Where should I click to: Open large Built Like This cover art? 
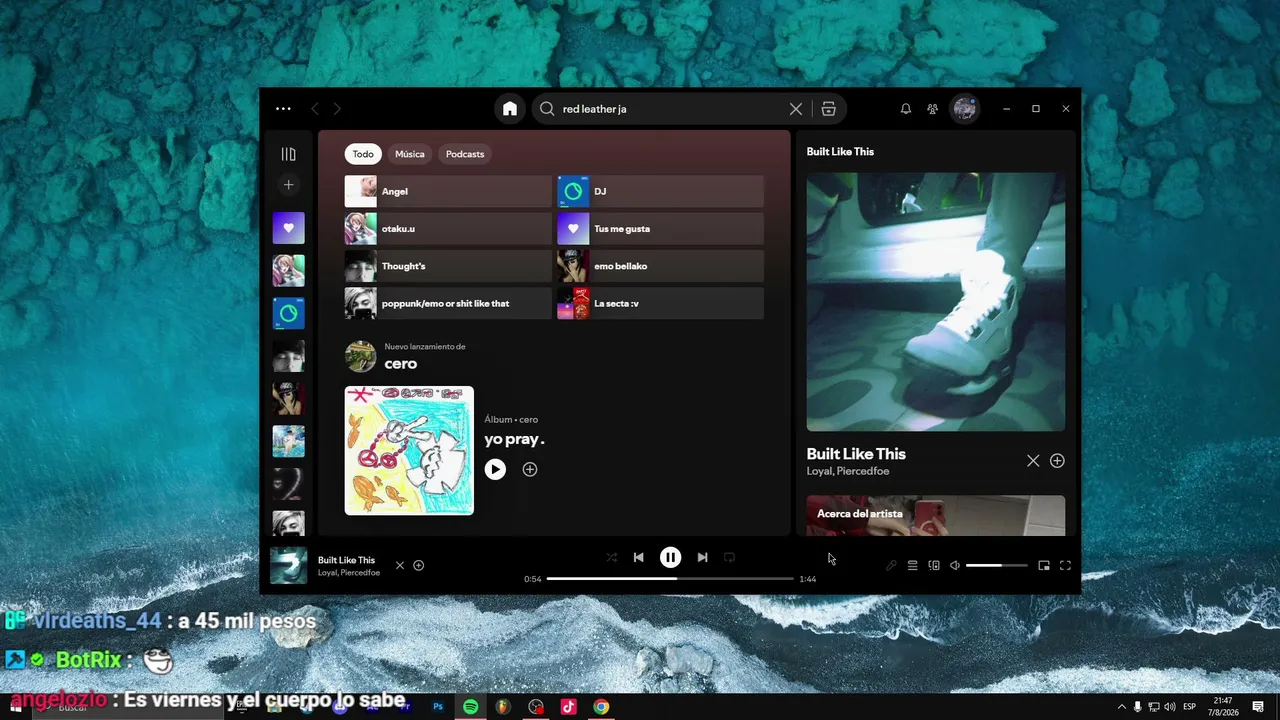pyautogui.click(x=936, y=302)
